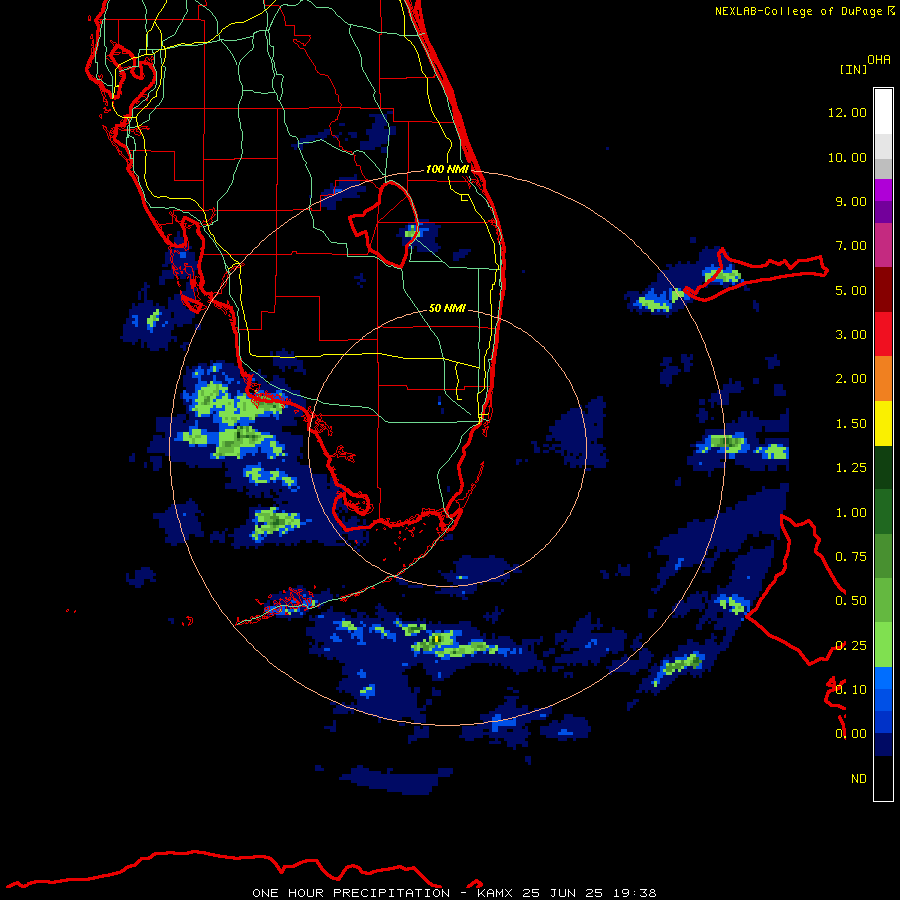Click the 50 NMI range ring label
The image size is (900, 900).
[447, 308]
